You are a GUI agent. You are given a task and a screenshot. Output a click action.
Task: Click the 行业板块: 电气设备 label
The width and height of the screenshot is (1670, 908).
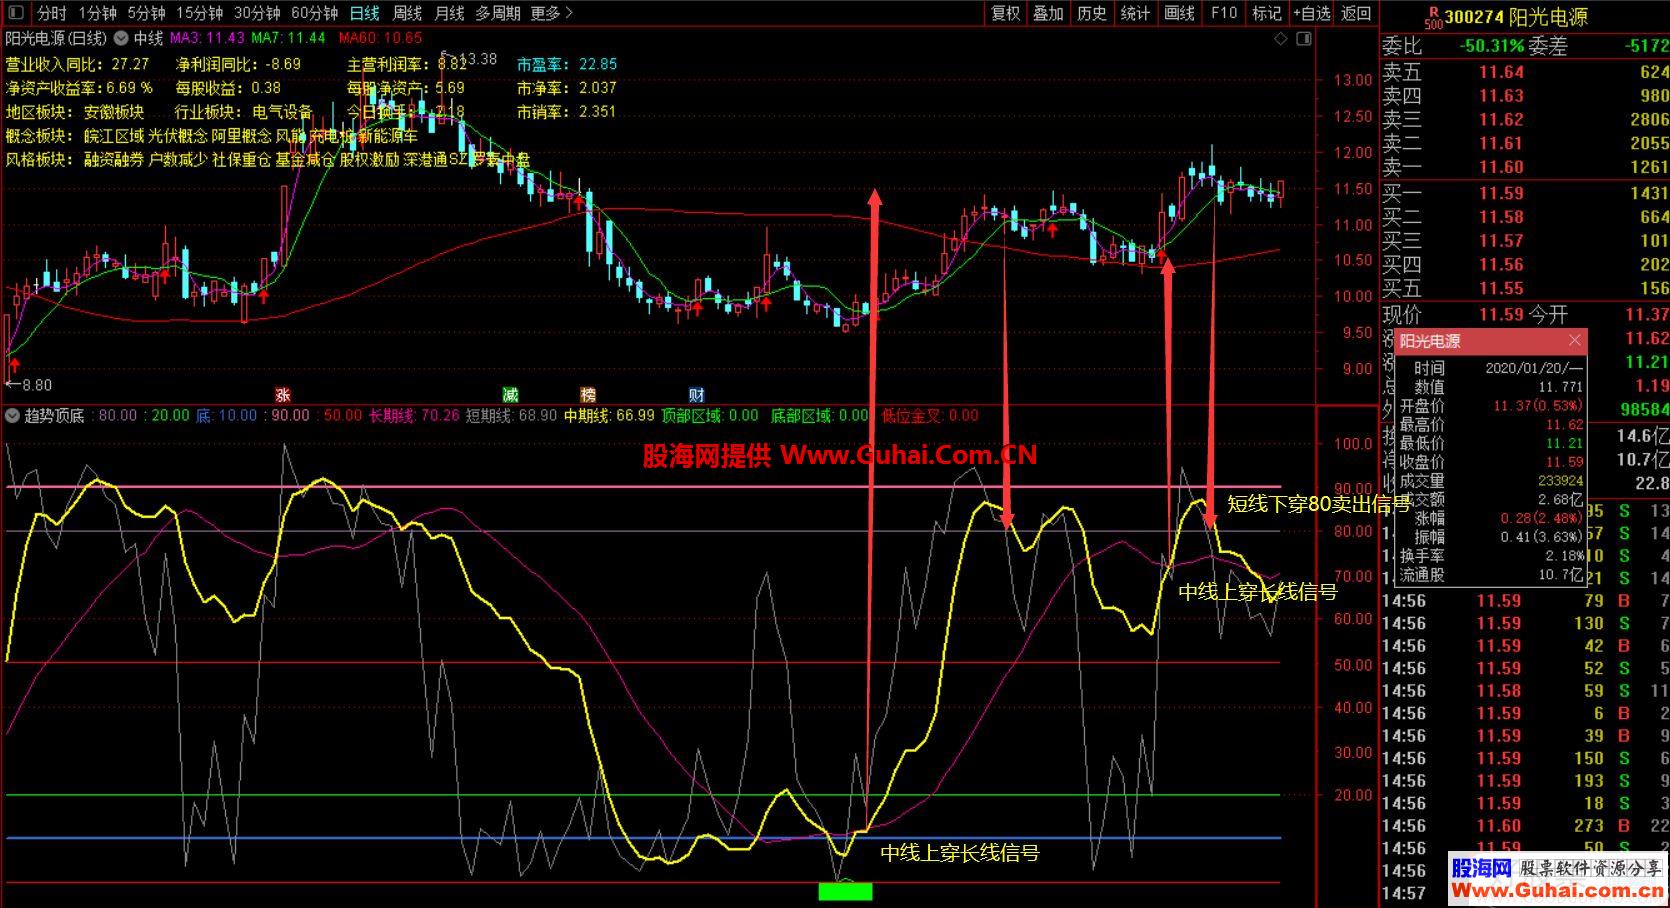point(243,112)
